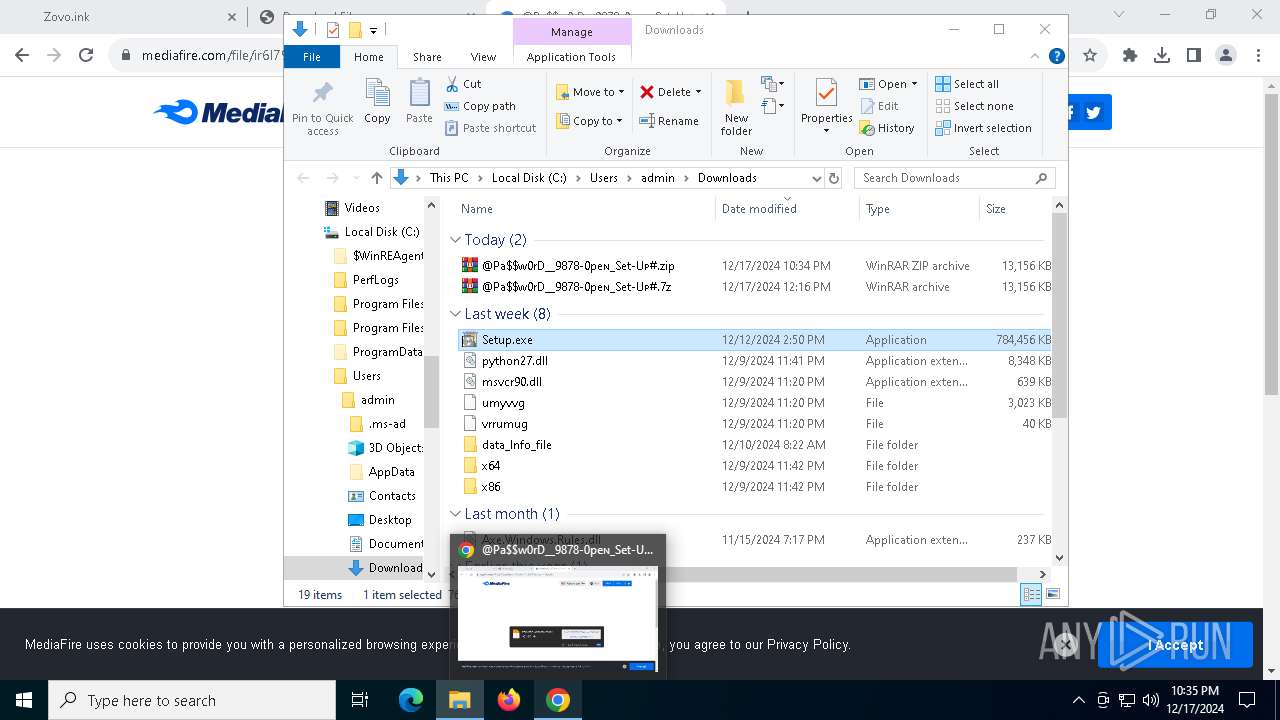This screenshot has height=720, width=1280.
Task: Click New folder quick access toolbar icon
Action: tap(354, 30)
